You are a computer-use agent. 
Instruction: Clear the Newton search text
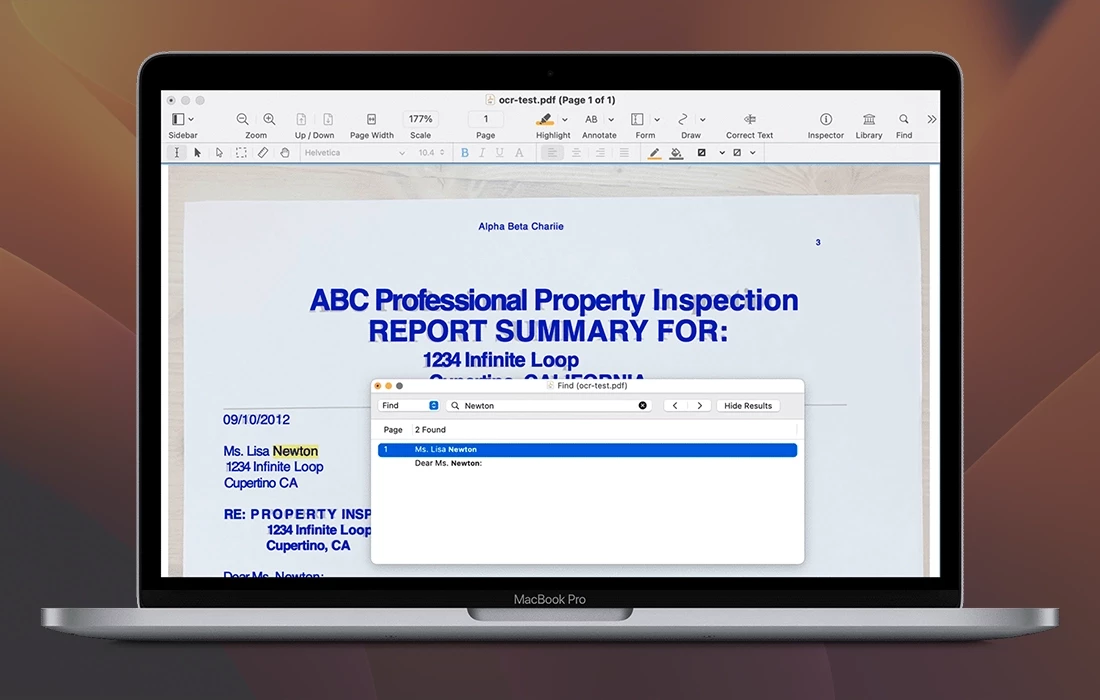(643, 406)
